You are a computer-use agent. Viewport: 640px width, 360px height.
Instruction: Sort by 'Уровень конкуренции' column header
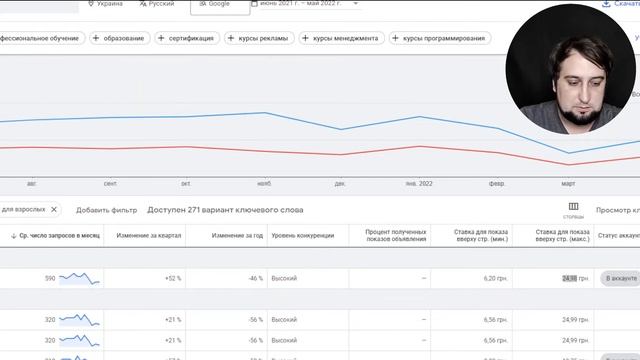tap(303, 236)
